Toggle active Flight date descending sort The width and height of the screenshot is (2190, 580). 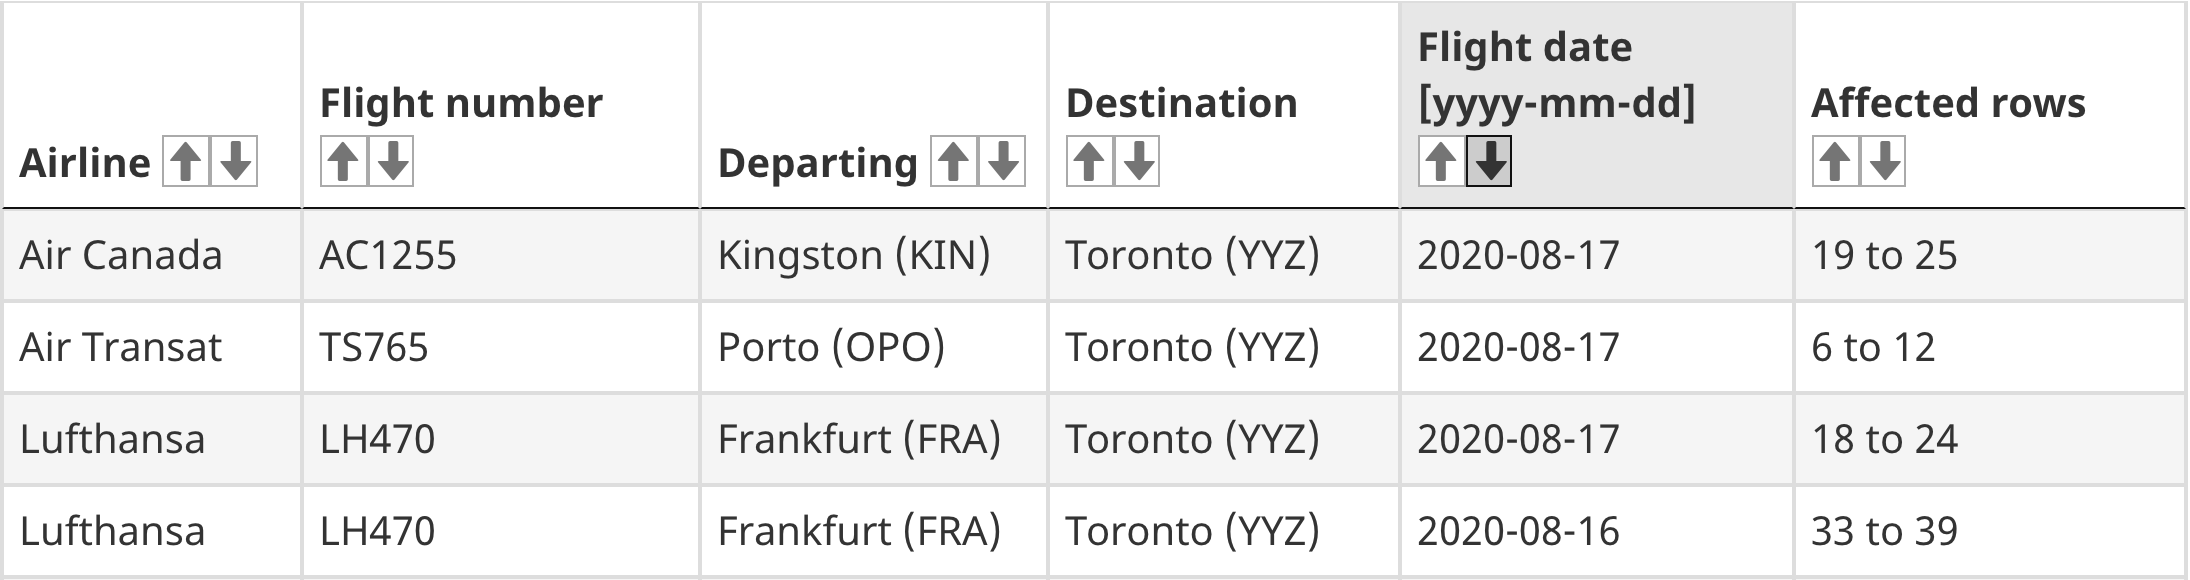point(1489,162)
